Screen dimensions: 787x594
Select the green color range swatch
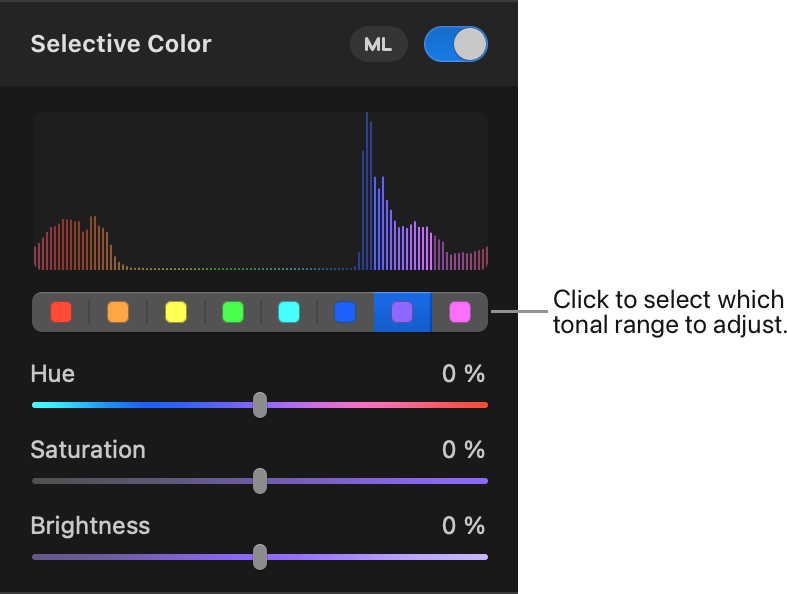point(233,312)
